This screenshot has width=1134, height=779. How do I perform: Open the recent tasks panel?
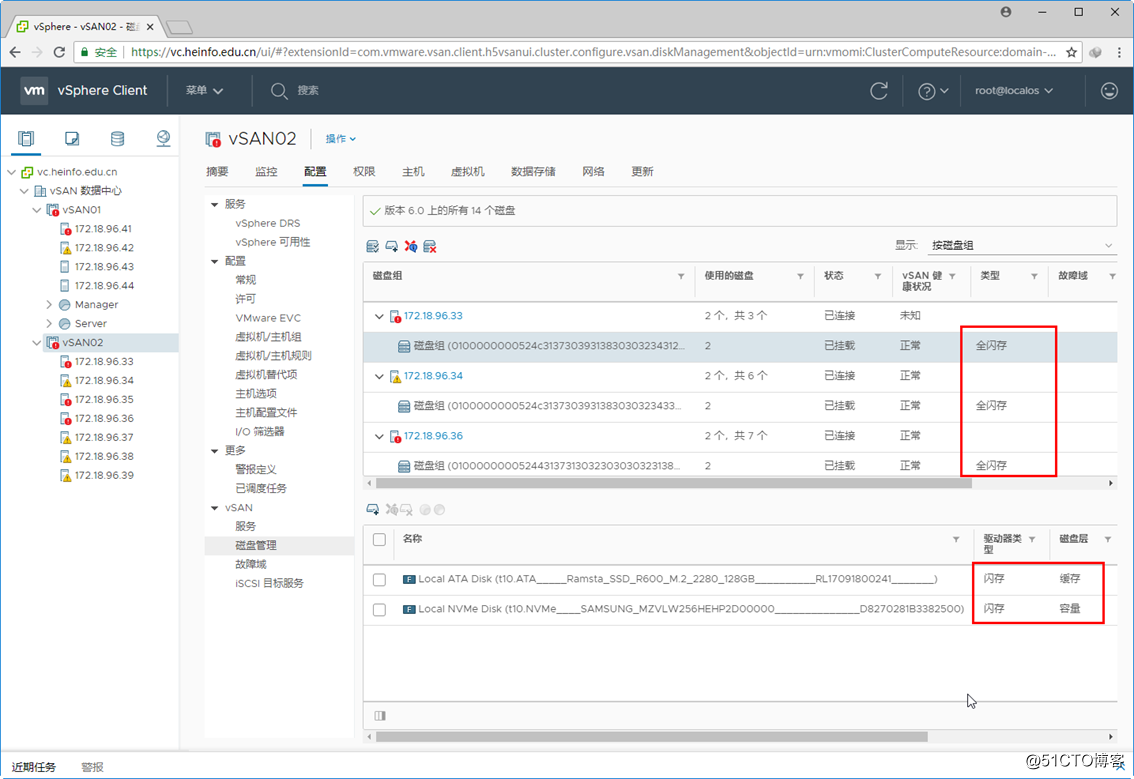(x=33, y=767)
